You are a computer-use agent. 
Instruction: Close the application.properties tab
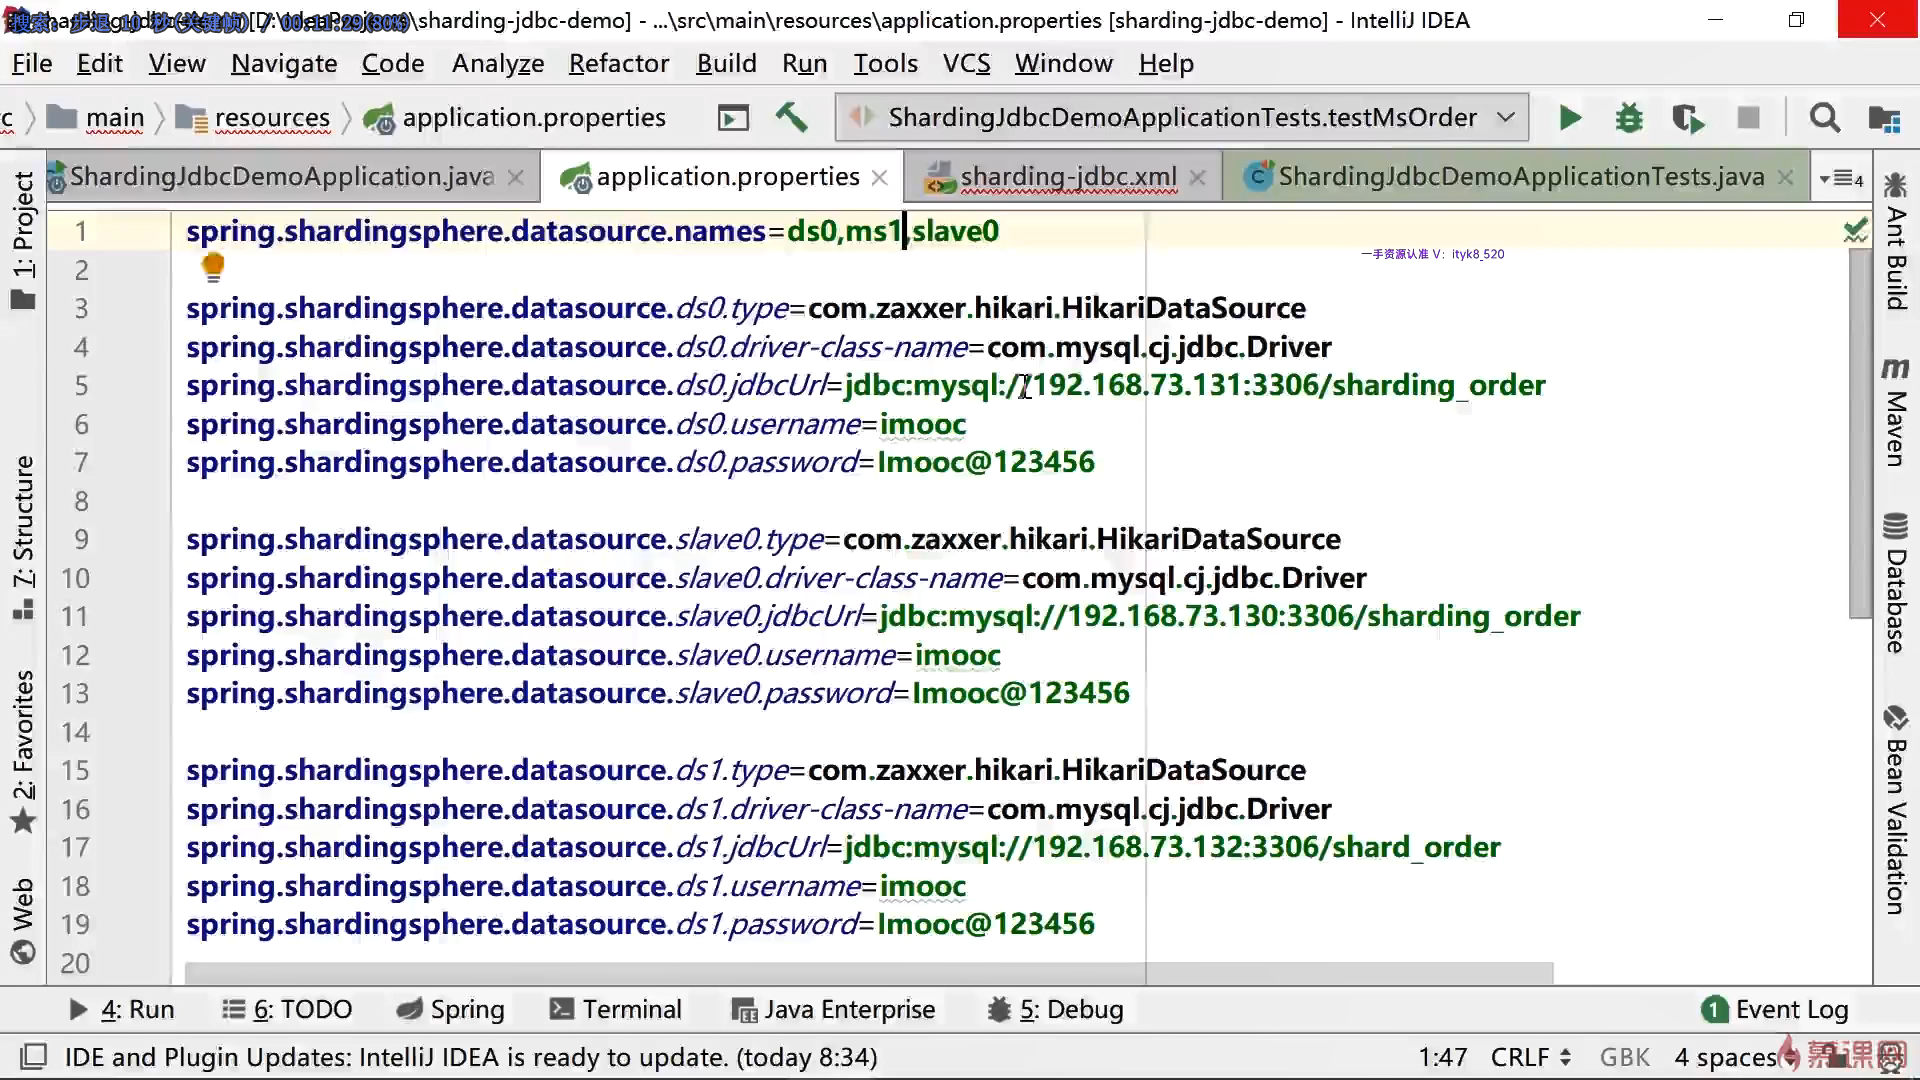tap(880, 177)
